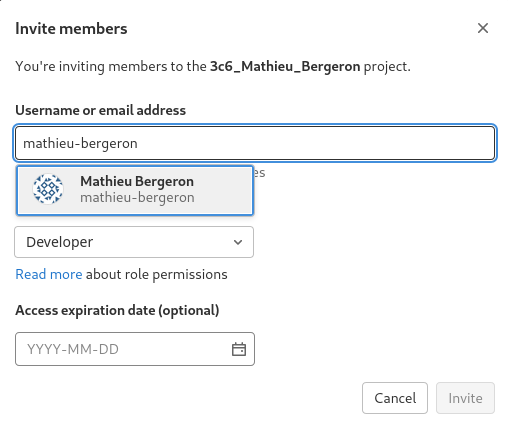Pick the gray mathieu-bergeron username in the suggestion
508x426 pixels.
pos(137,197)
